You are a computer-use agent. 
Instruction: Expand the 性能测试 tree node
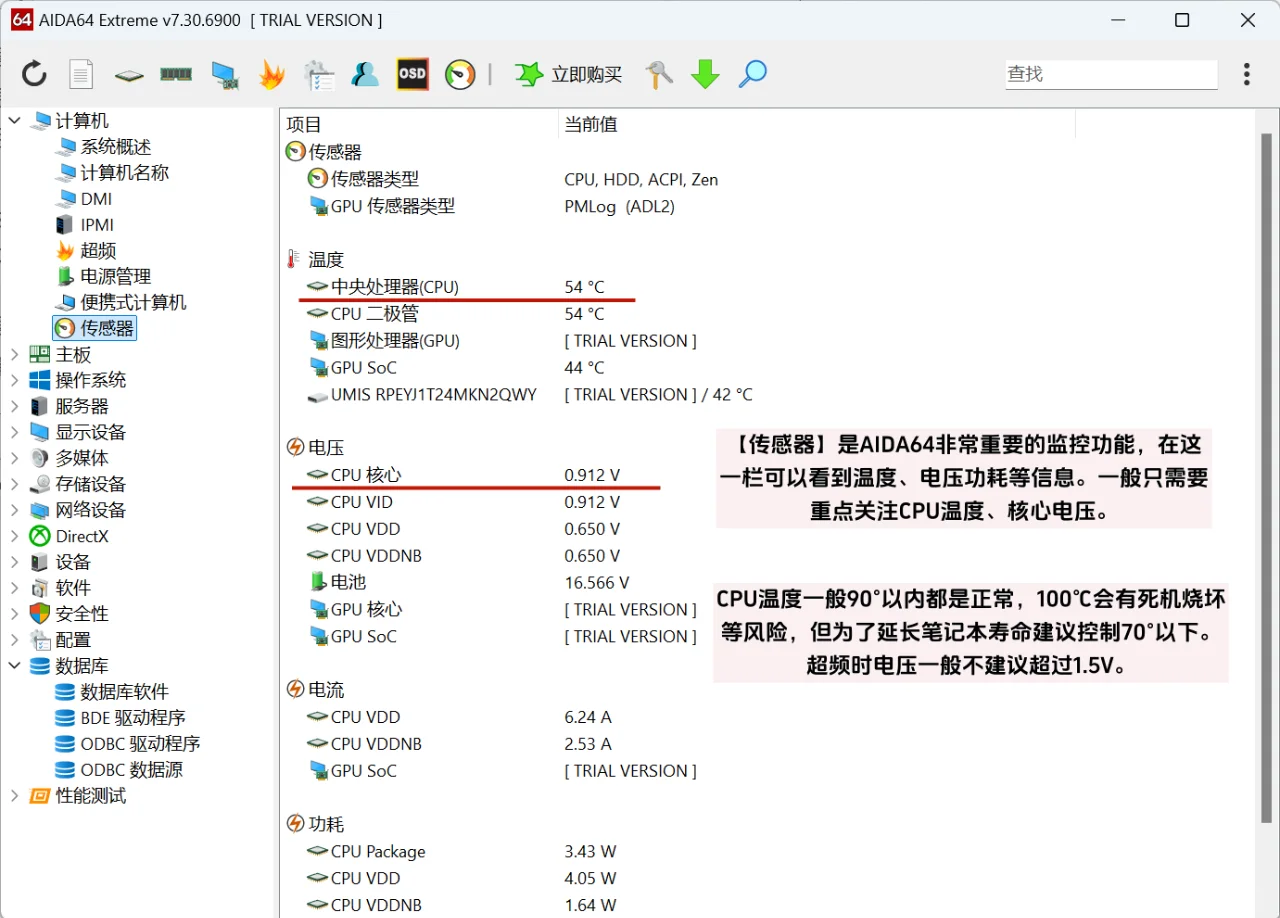[x=14, y=796]
